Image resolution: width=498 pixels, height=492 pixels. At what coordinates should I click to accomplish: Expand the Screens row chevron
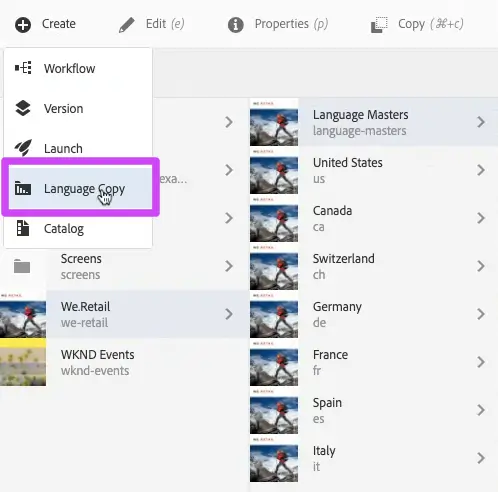(x=229, y=266)
